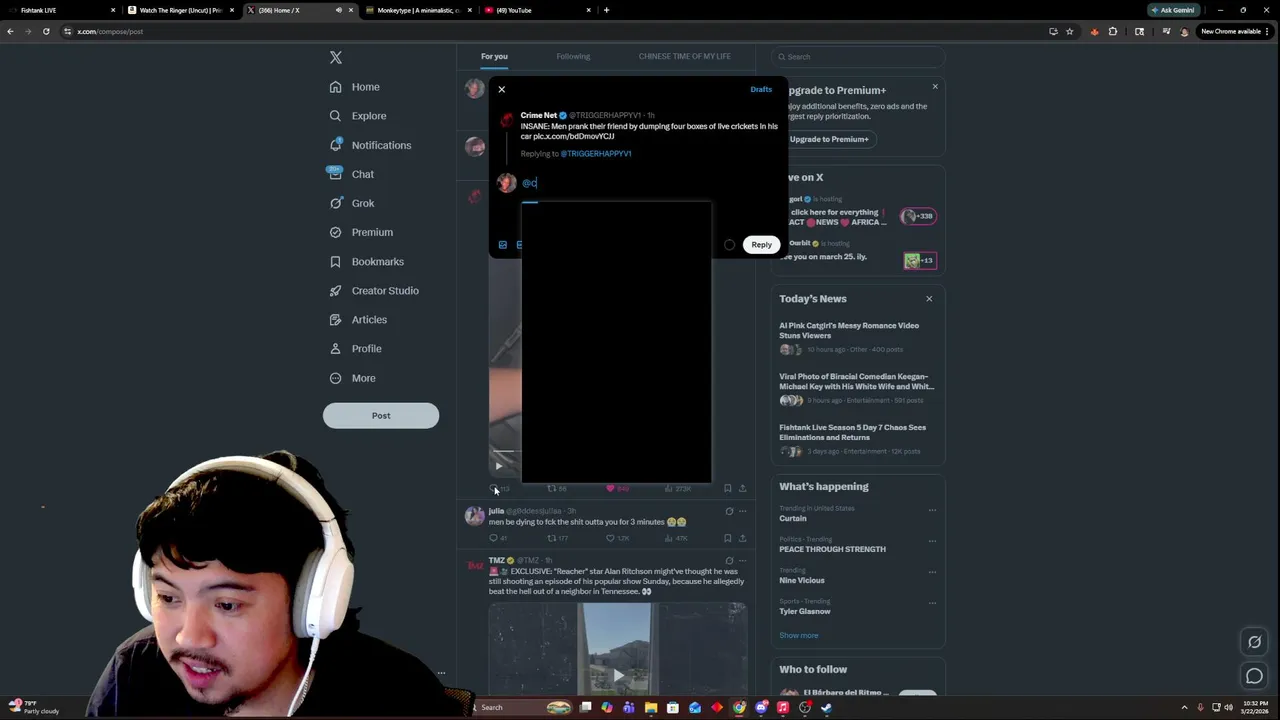Switch to the Monkeytype browser tab
The height and width of the screenshot is (720, 1280).
pyautogui.click(x=418, y=10)
